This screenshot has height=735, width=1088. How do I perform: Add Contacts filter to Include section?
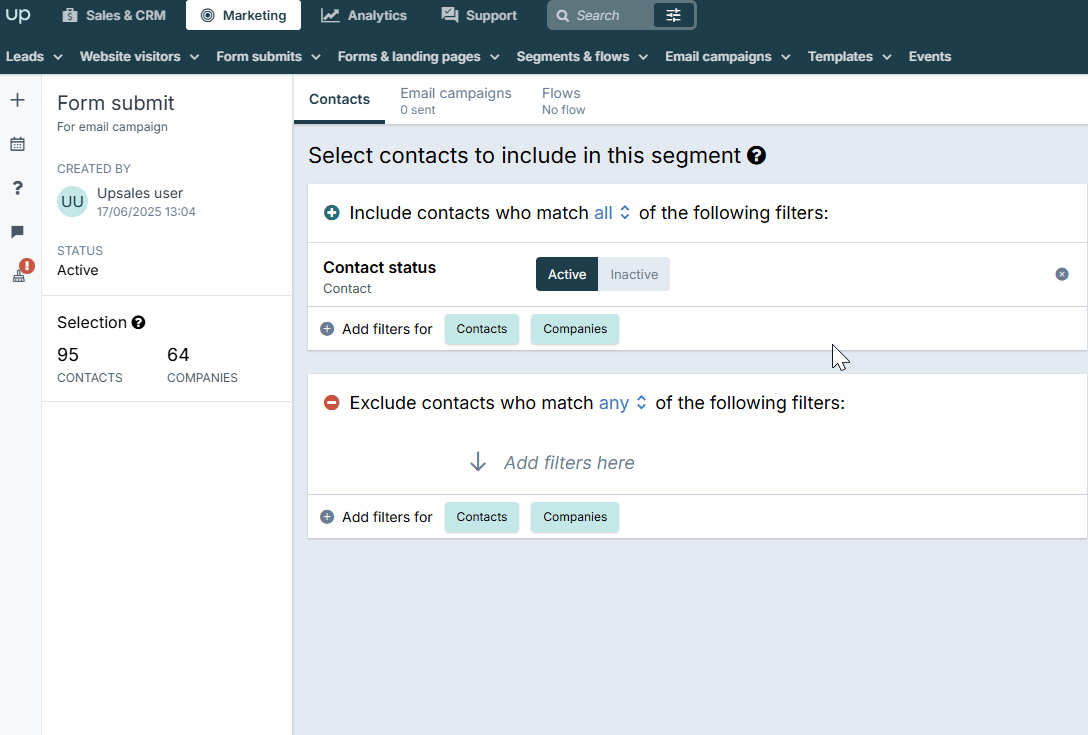tap(482, 329)
